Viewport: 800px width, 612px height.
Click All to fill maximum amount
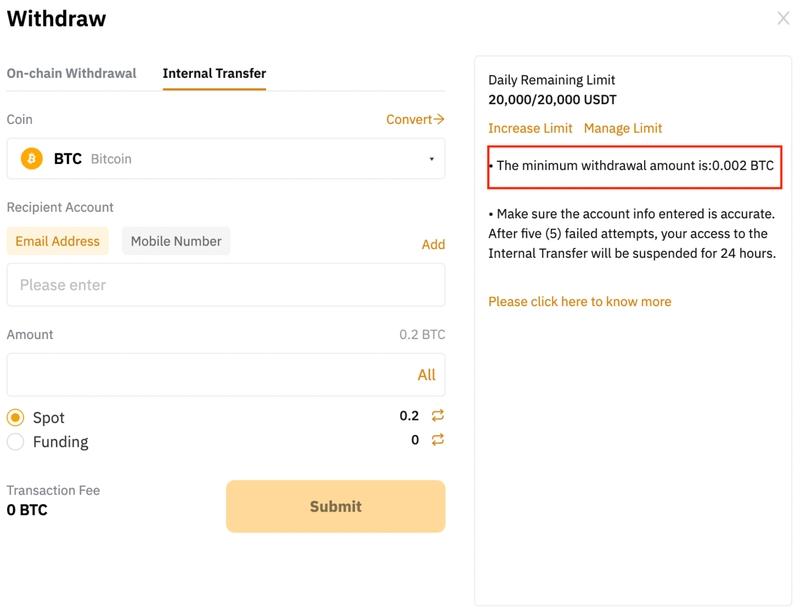point(426,375)
